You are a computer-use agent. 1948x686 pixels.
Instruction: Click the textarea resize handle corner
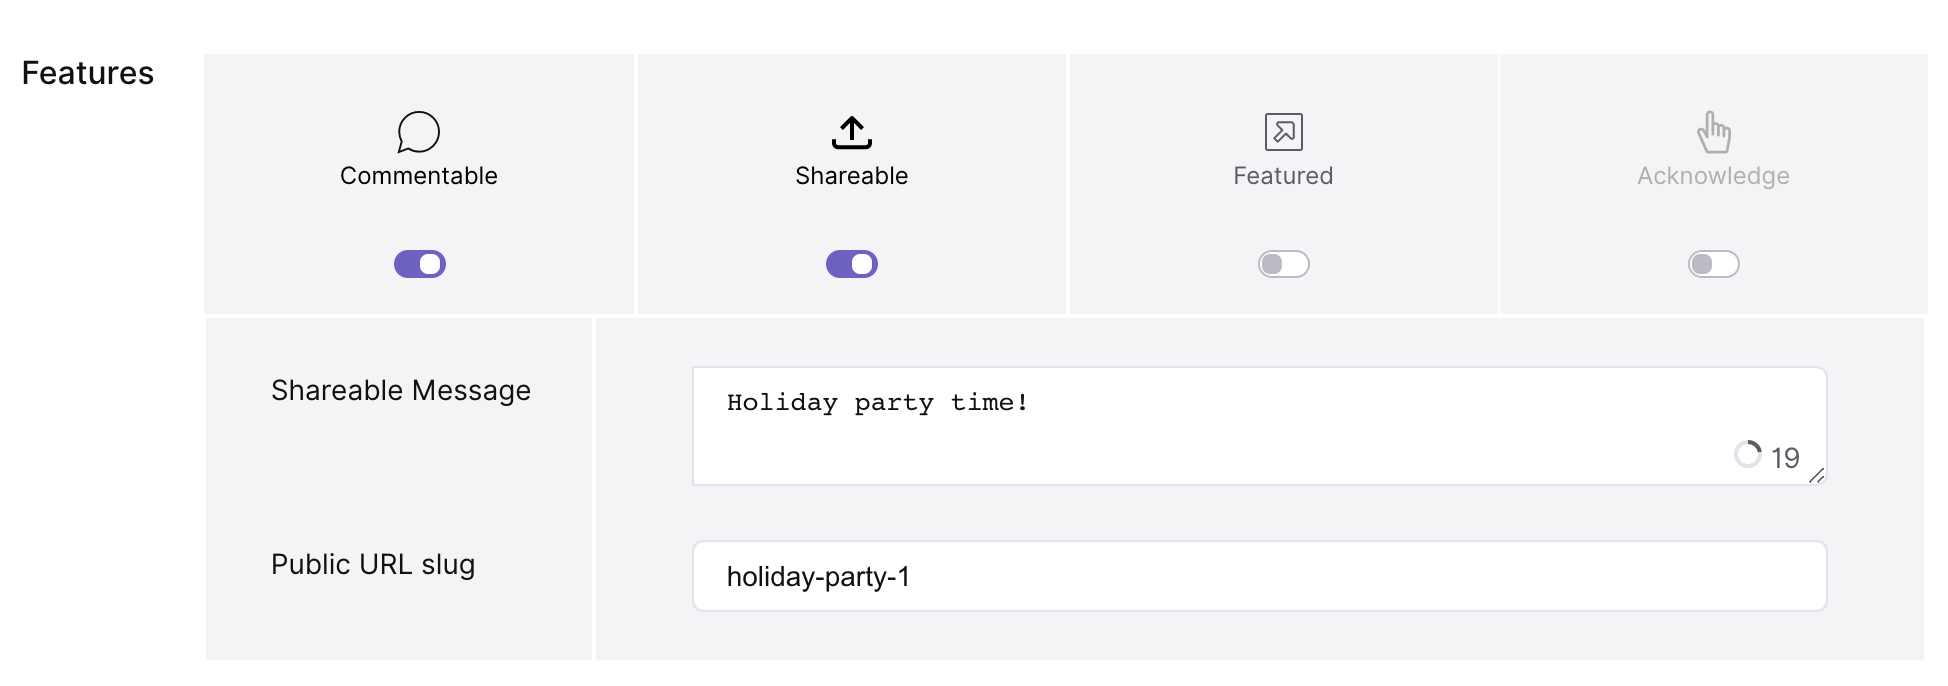(1817, 476)
